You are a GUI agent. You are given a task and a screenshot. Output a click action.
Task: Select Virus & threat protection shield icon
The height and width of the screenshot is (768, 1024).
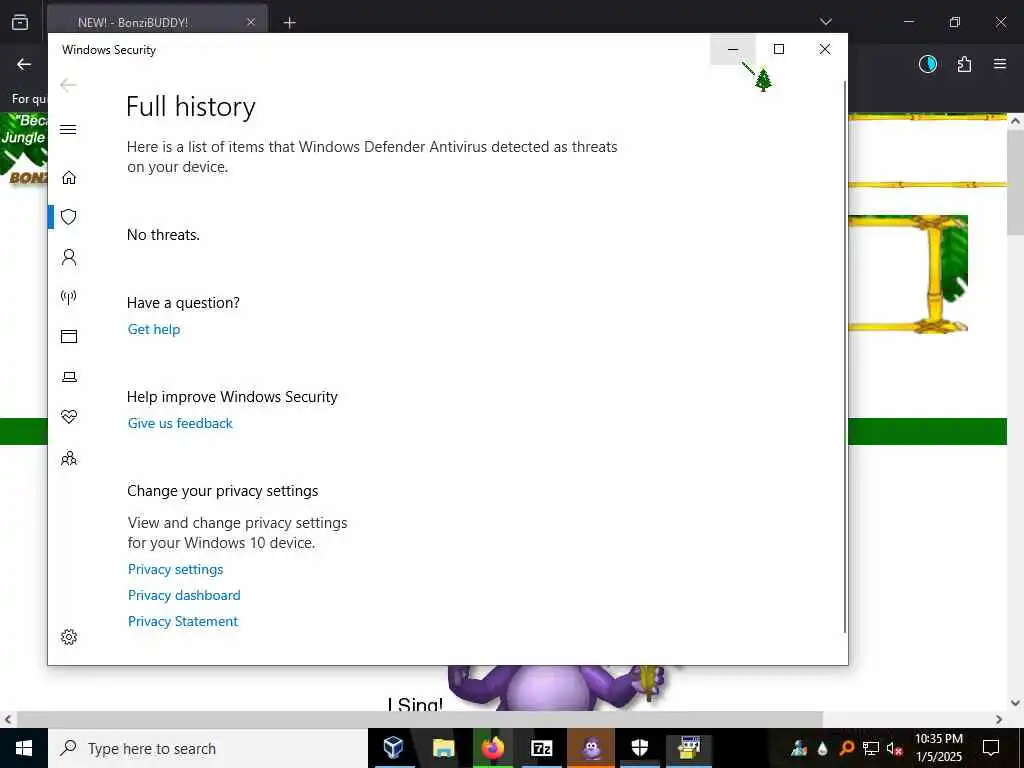coord(69,217)
